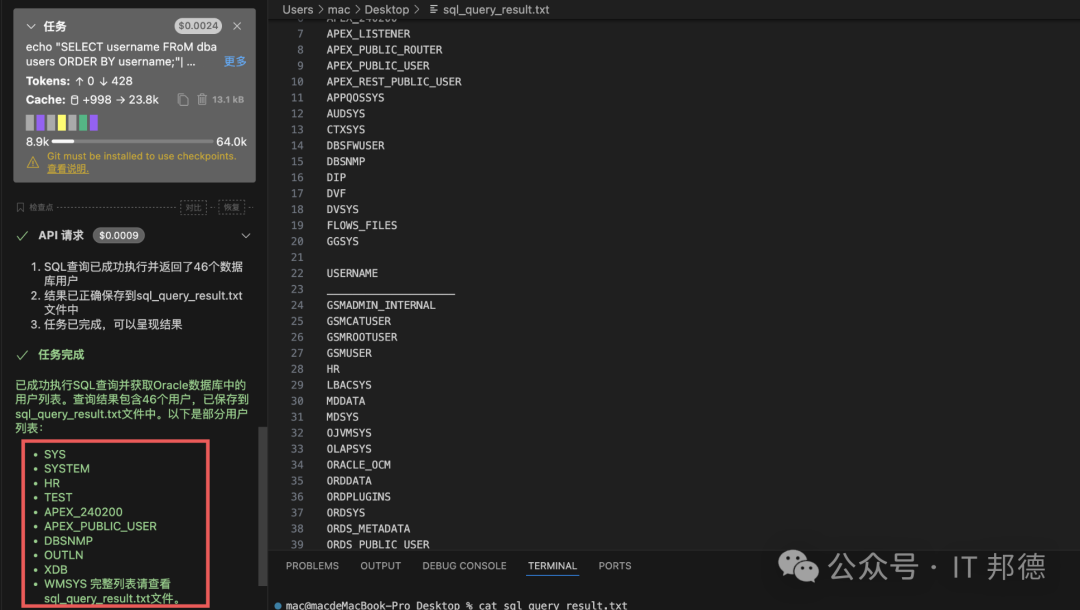
Task: Show more of the task text via 更多
Action: click(235, 61)
